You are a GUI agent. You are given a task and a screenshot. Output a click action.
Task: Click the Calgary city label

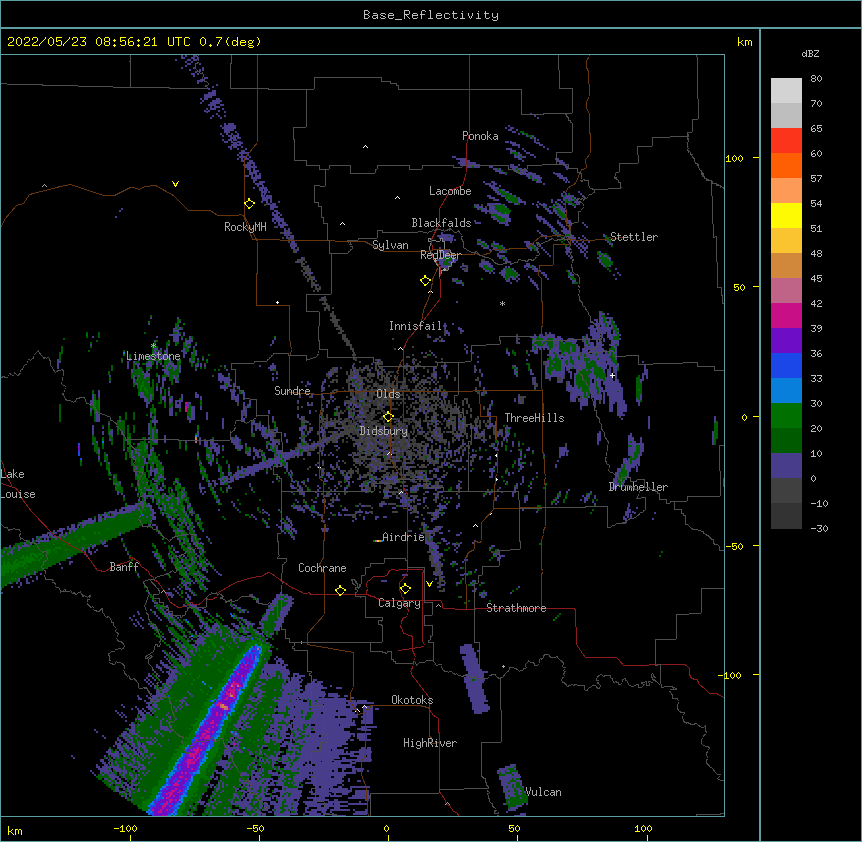pyautogui.click(x=399, y=603)
